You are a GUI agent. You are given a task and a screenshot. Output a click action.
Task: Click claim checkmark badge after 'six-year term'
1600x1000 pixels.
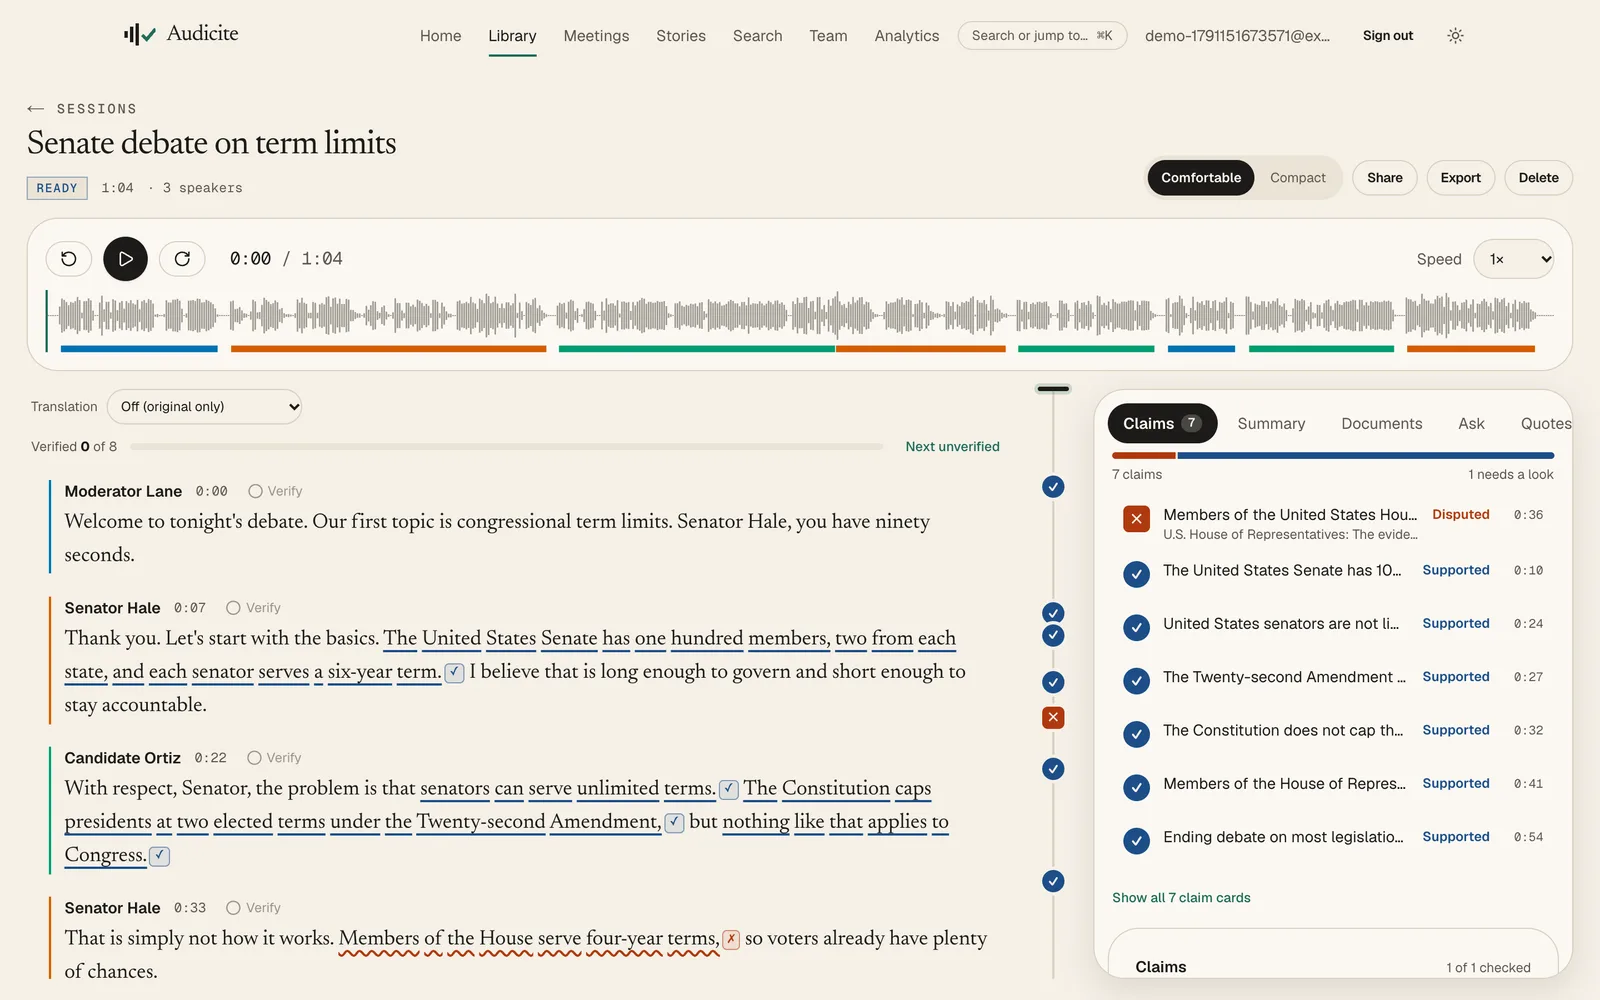pos(454,672)
